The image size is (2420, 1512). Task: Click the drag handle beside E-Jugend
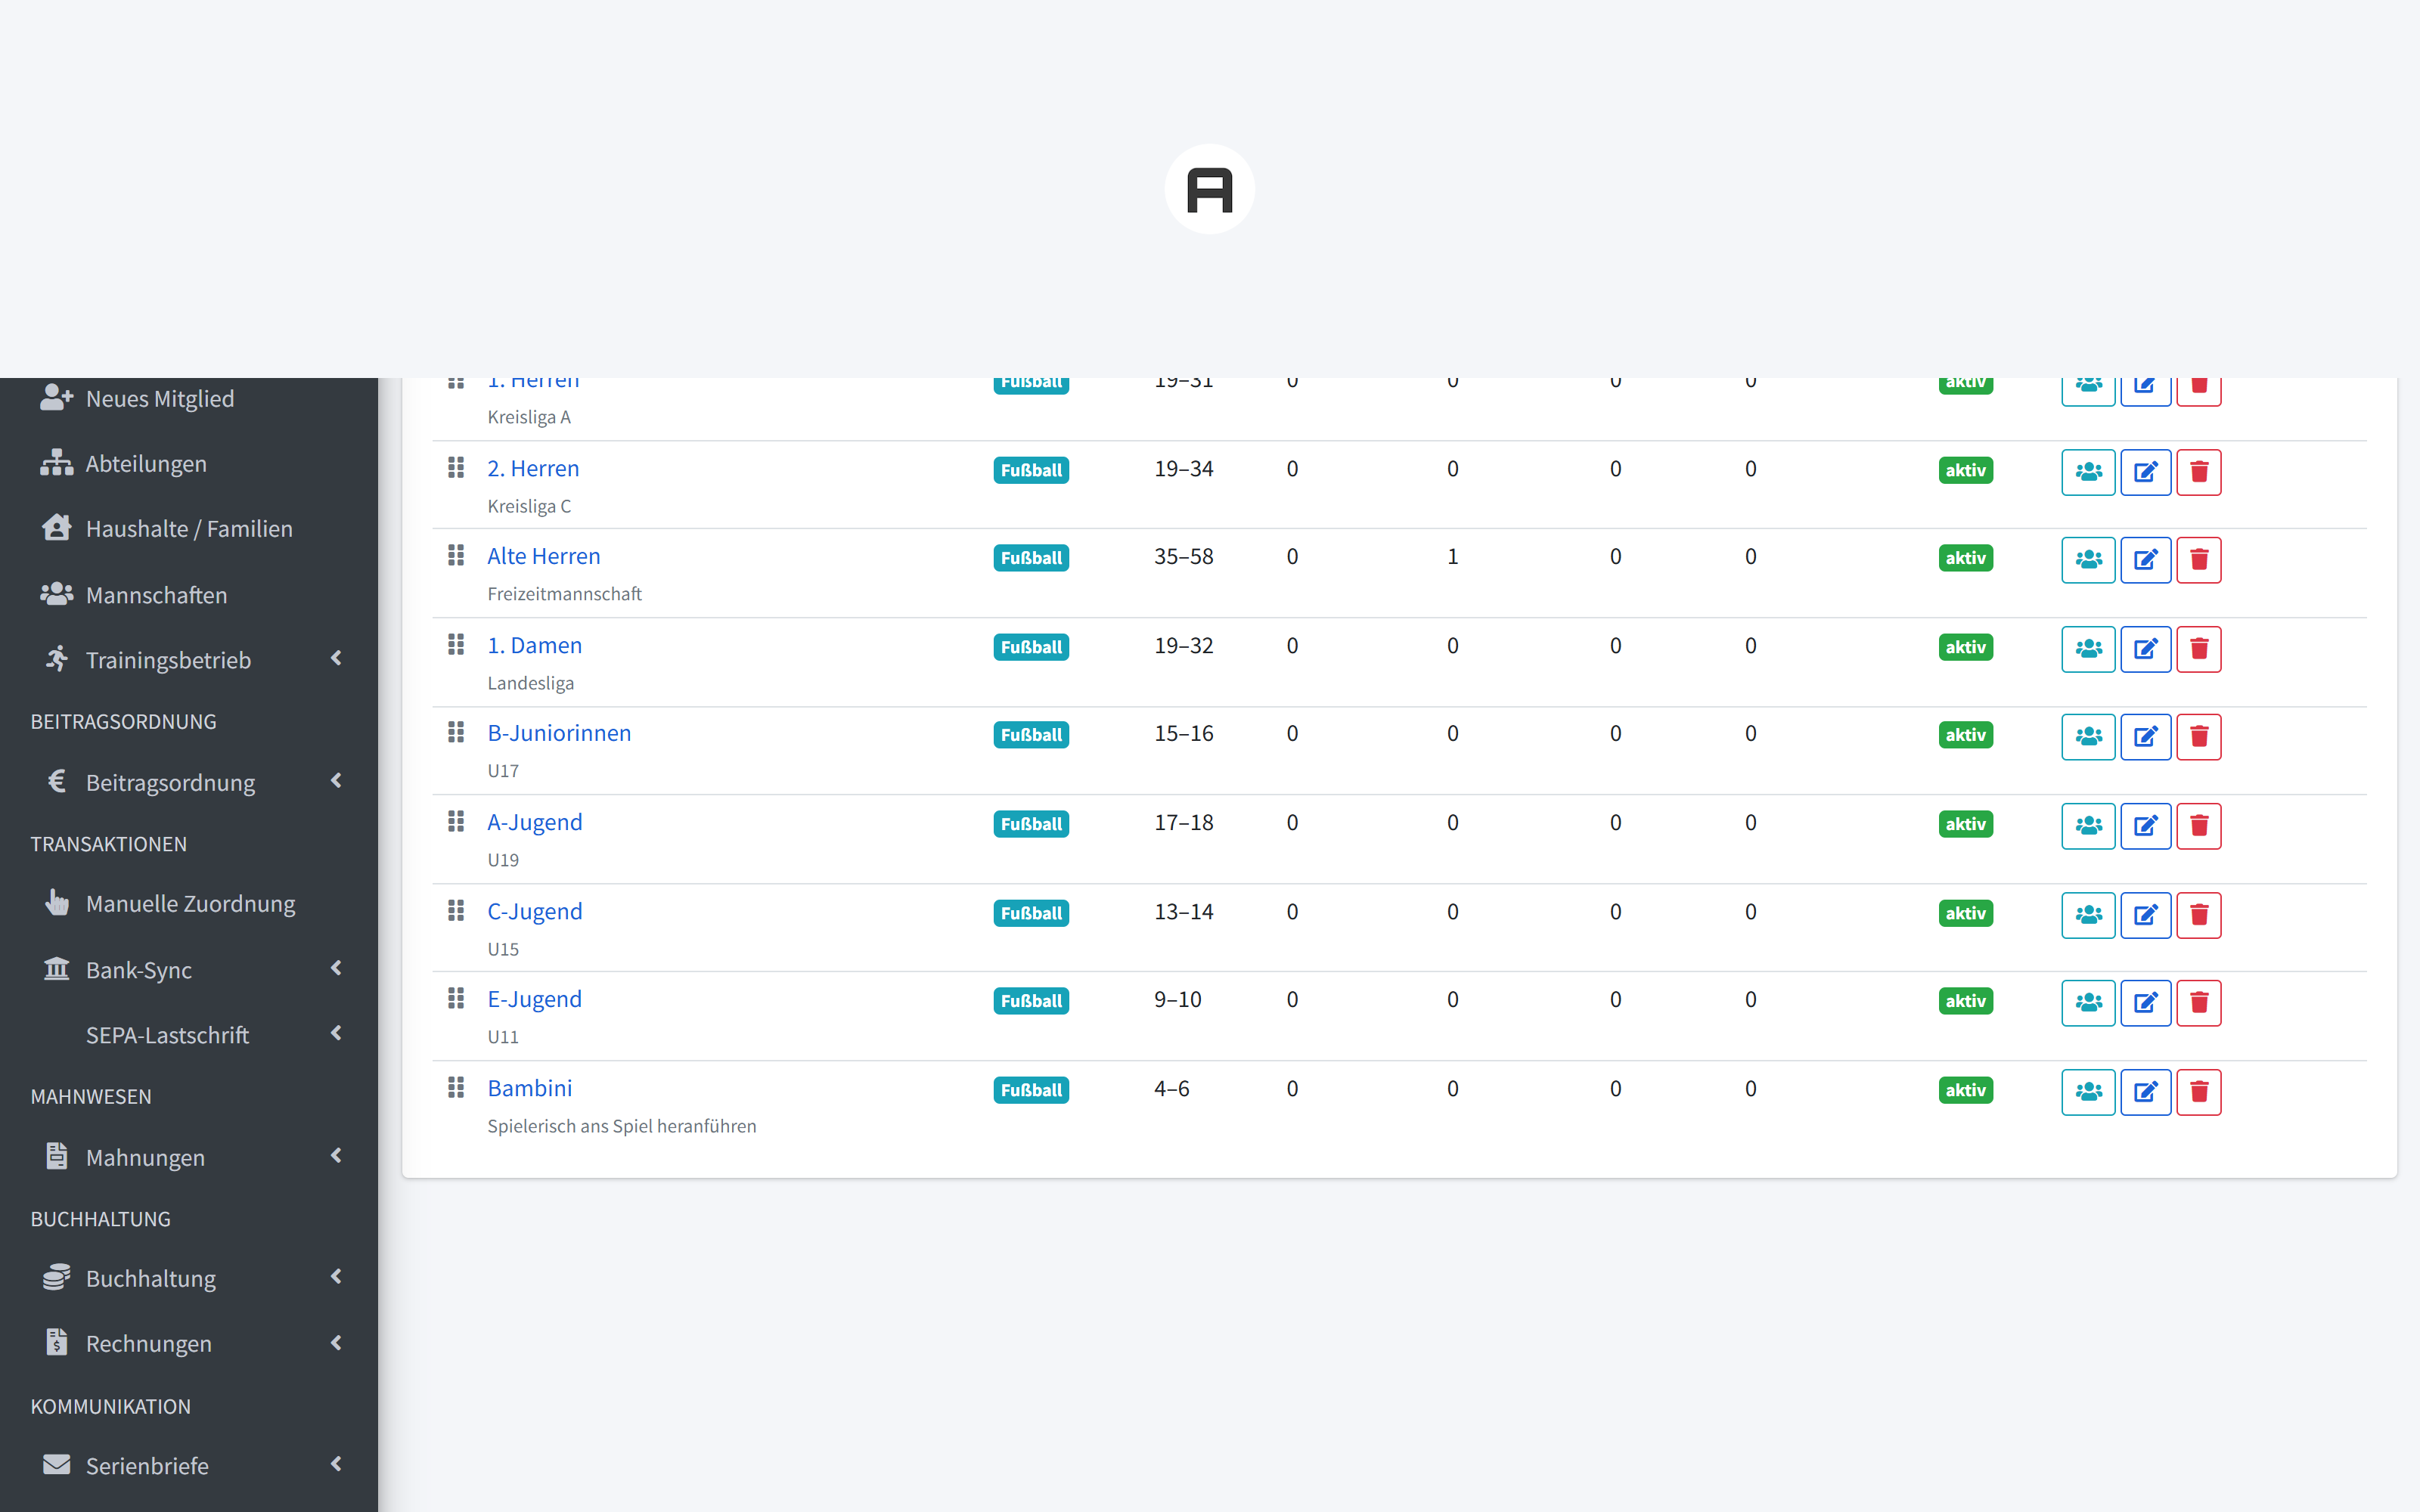(456, 998)
